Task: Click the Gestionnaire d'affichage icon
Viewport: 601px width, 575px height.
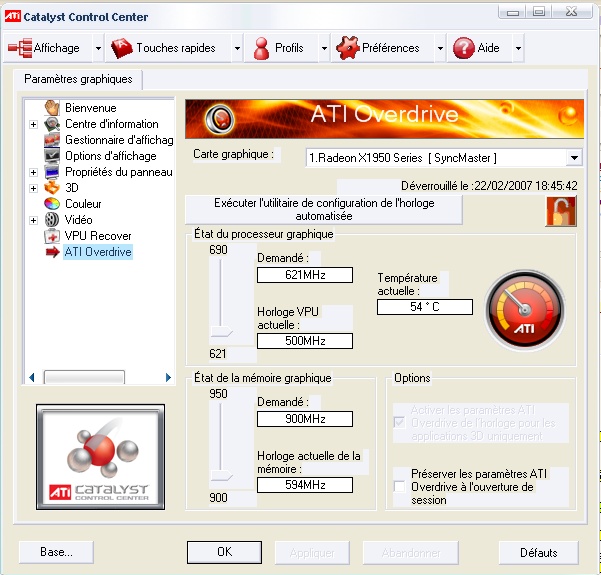Action: tap(52, 140)
